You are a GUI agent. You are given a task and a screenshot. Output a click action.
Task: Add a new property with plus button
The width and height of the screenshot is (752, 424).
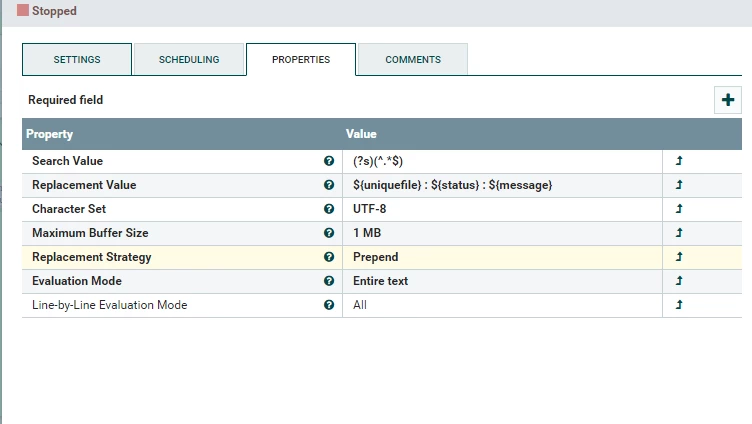728,100
